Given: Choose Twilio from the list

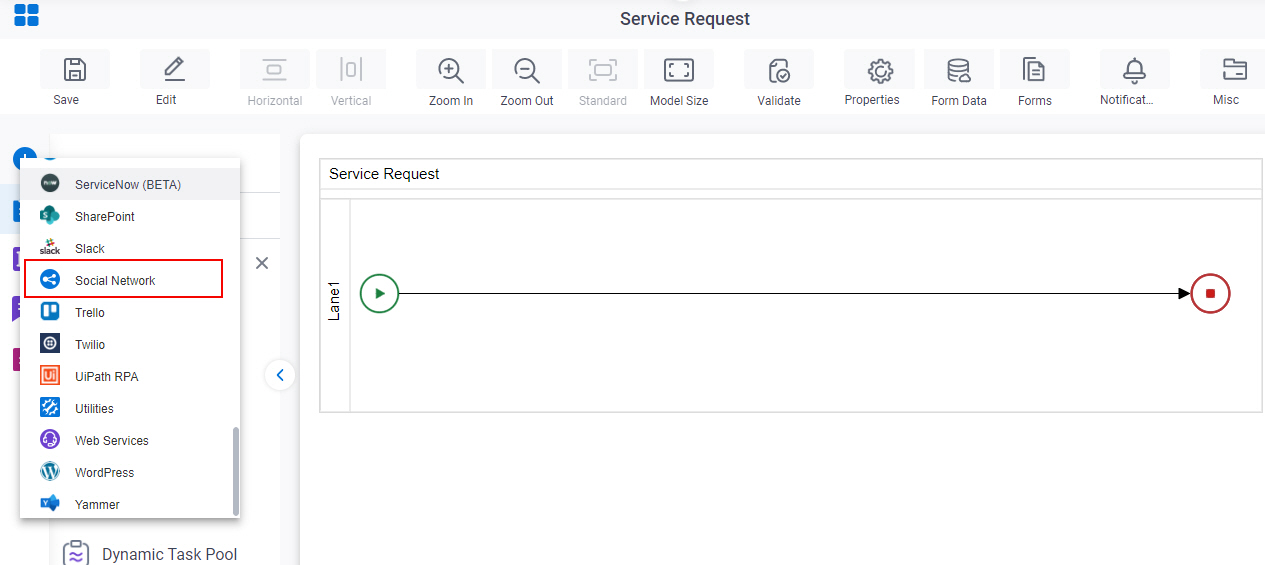Looking at the screenshot, I should pyautogui.click(x=130, y=344).
